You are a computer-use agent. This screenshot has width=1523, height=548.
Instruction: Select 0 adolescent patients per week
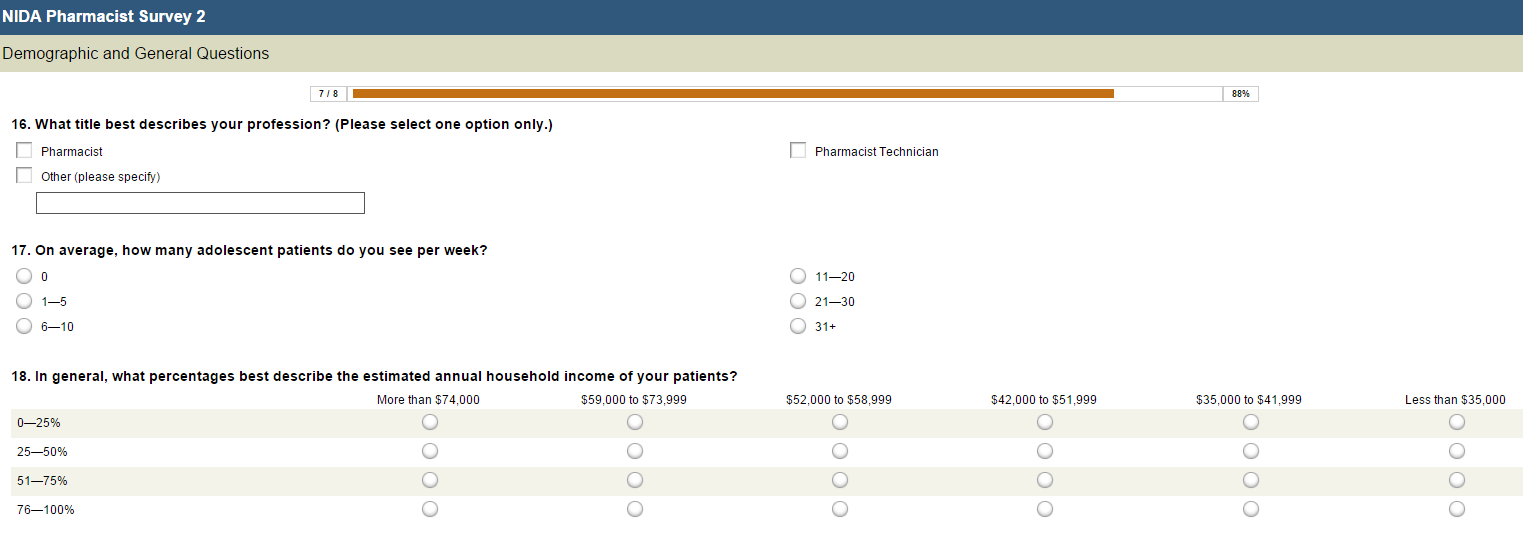click(x=24, y=276)
